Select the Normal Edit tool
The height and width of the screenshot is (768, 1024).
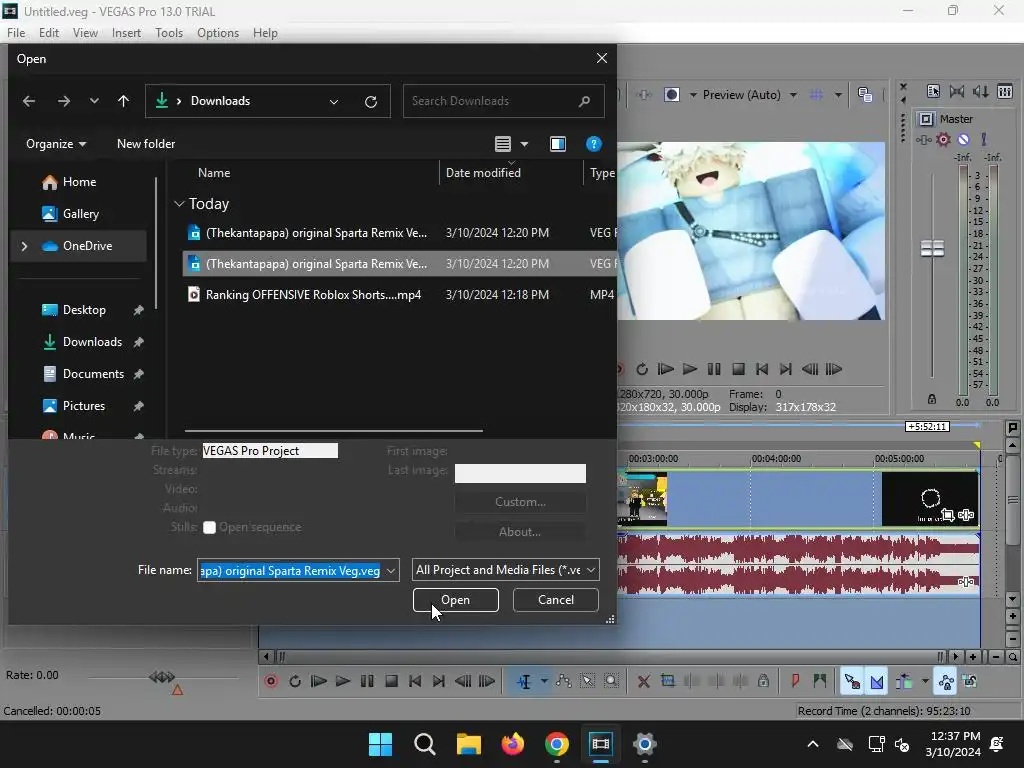click(x=524, y=681)
